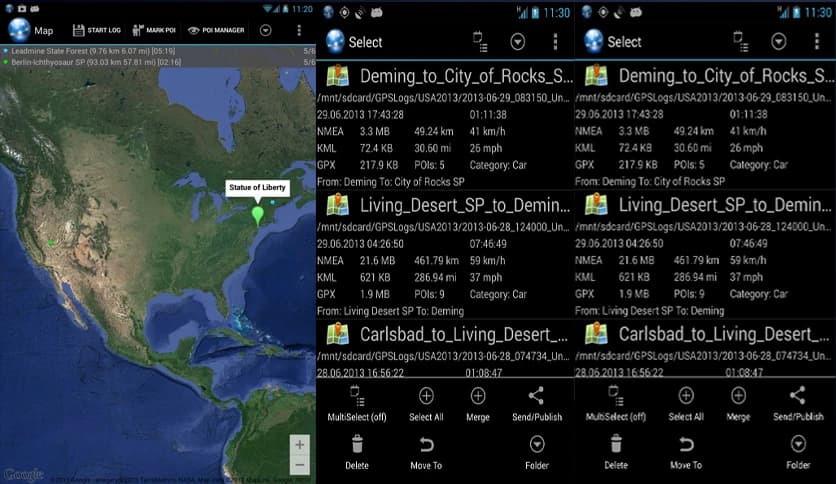Tap Select All on middle Select screen
Image resolution: width=836 pixels, height=484 pixels.
[x=426, y=404]
